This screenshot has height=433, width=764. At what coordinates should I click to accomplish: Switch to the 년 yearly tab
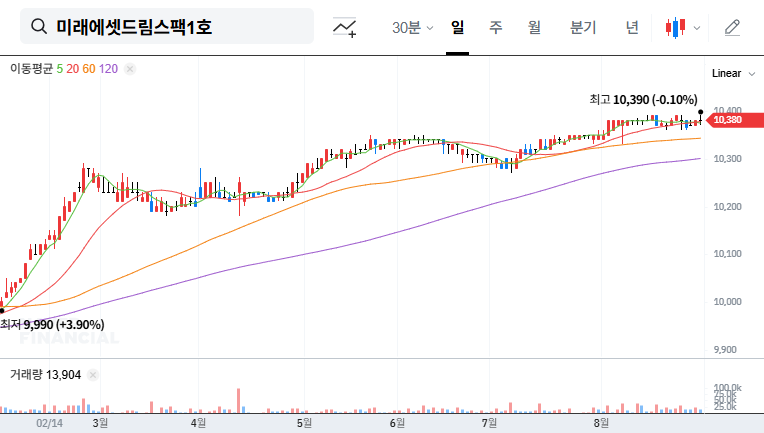632,27
